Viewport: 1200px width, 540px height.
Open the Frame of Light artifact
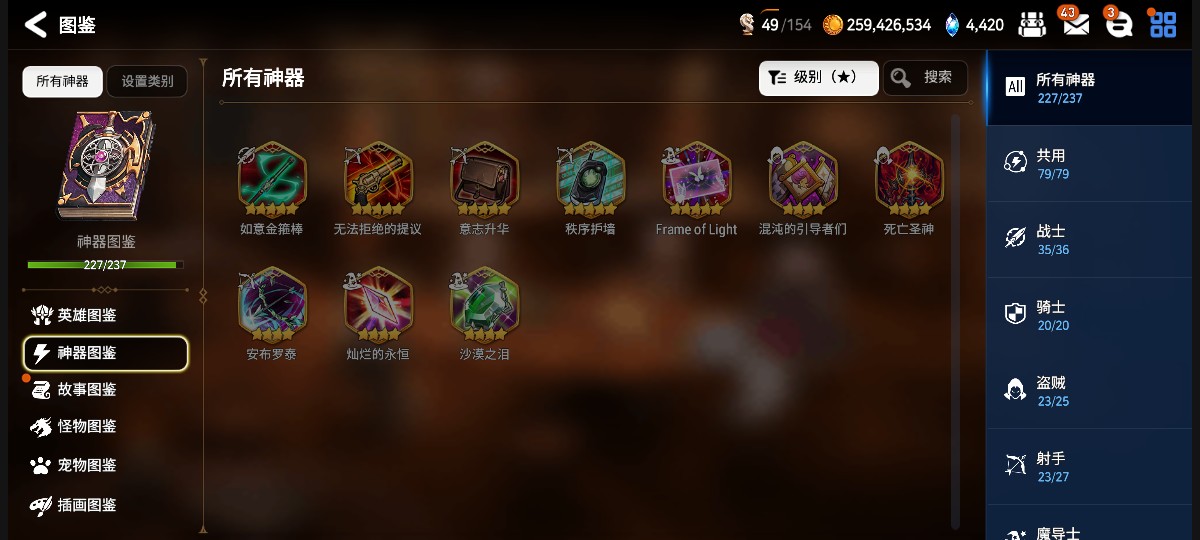[x=696, y=180]
